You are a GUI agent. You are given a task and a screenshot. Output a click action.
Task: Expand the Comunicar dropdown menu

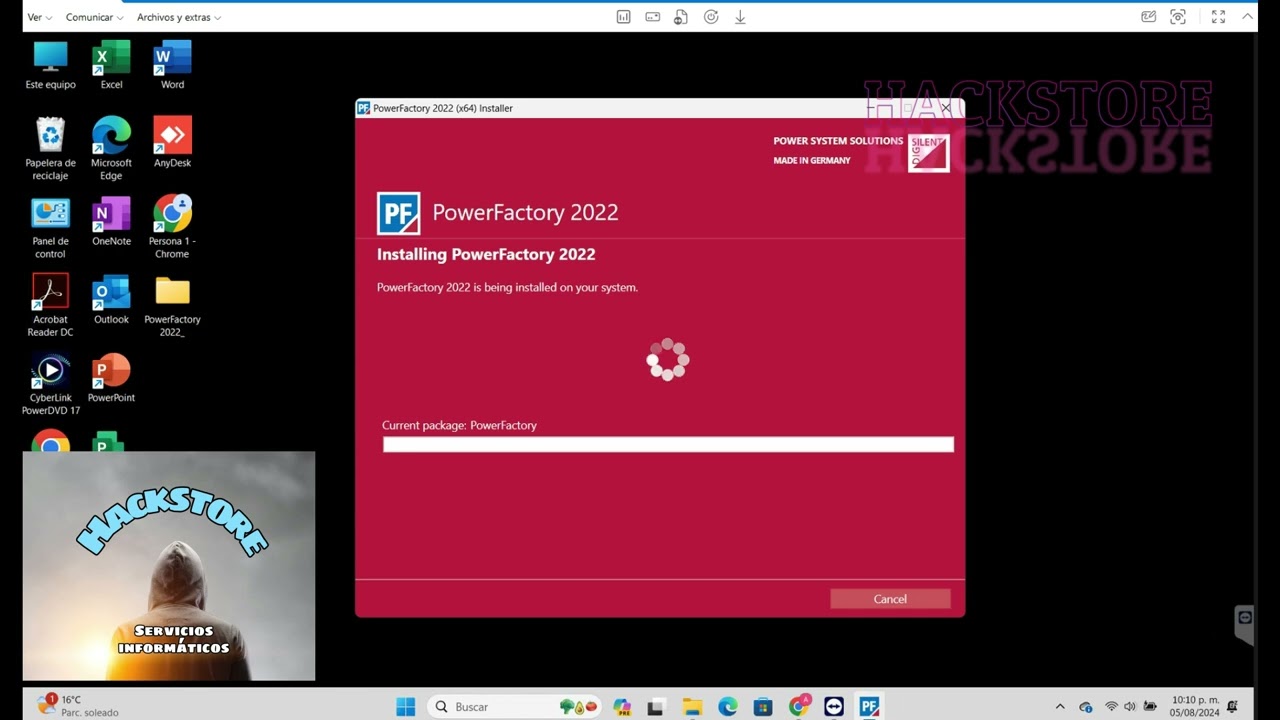(x=95, y=17)
